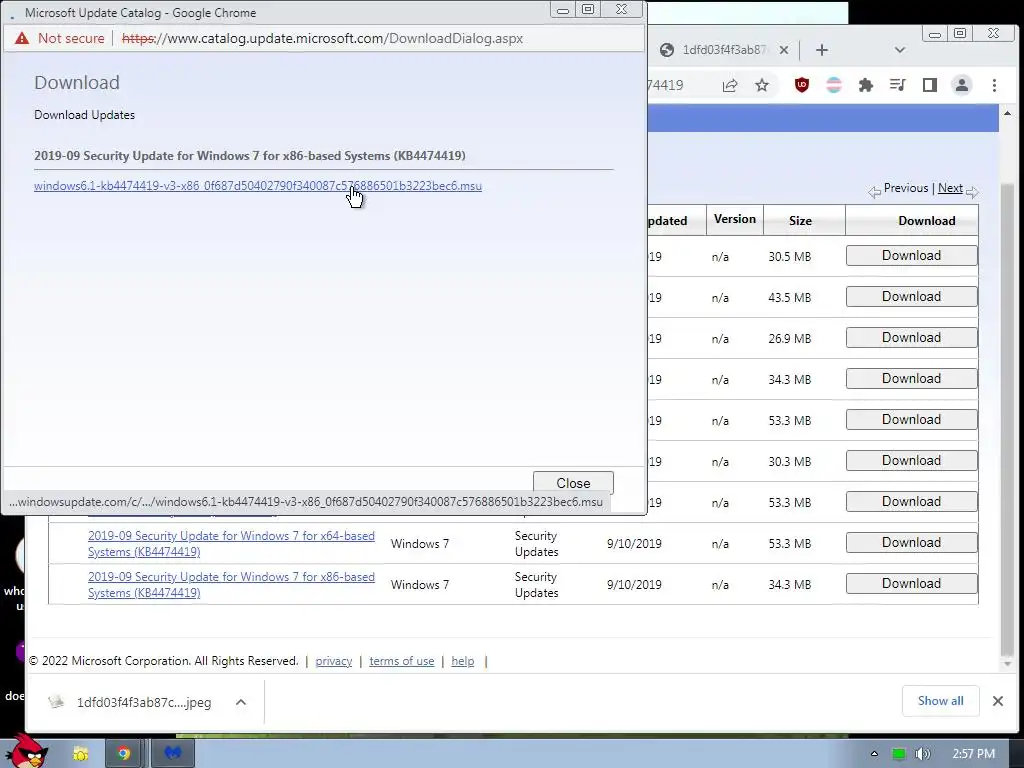Go to the Next results page
This screenshot has height=768, width=1024.
950,188
